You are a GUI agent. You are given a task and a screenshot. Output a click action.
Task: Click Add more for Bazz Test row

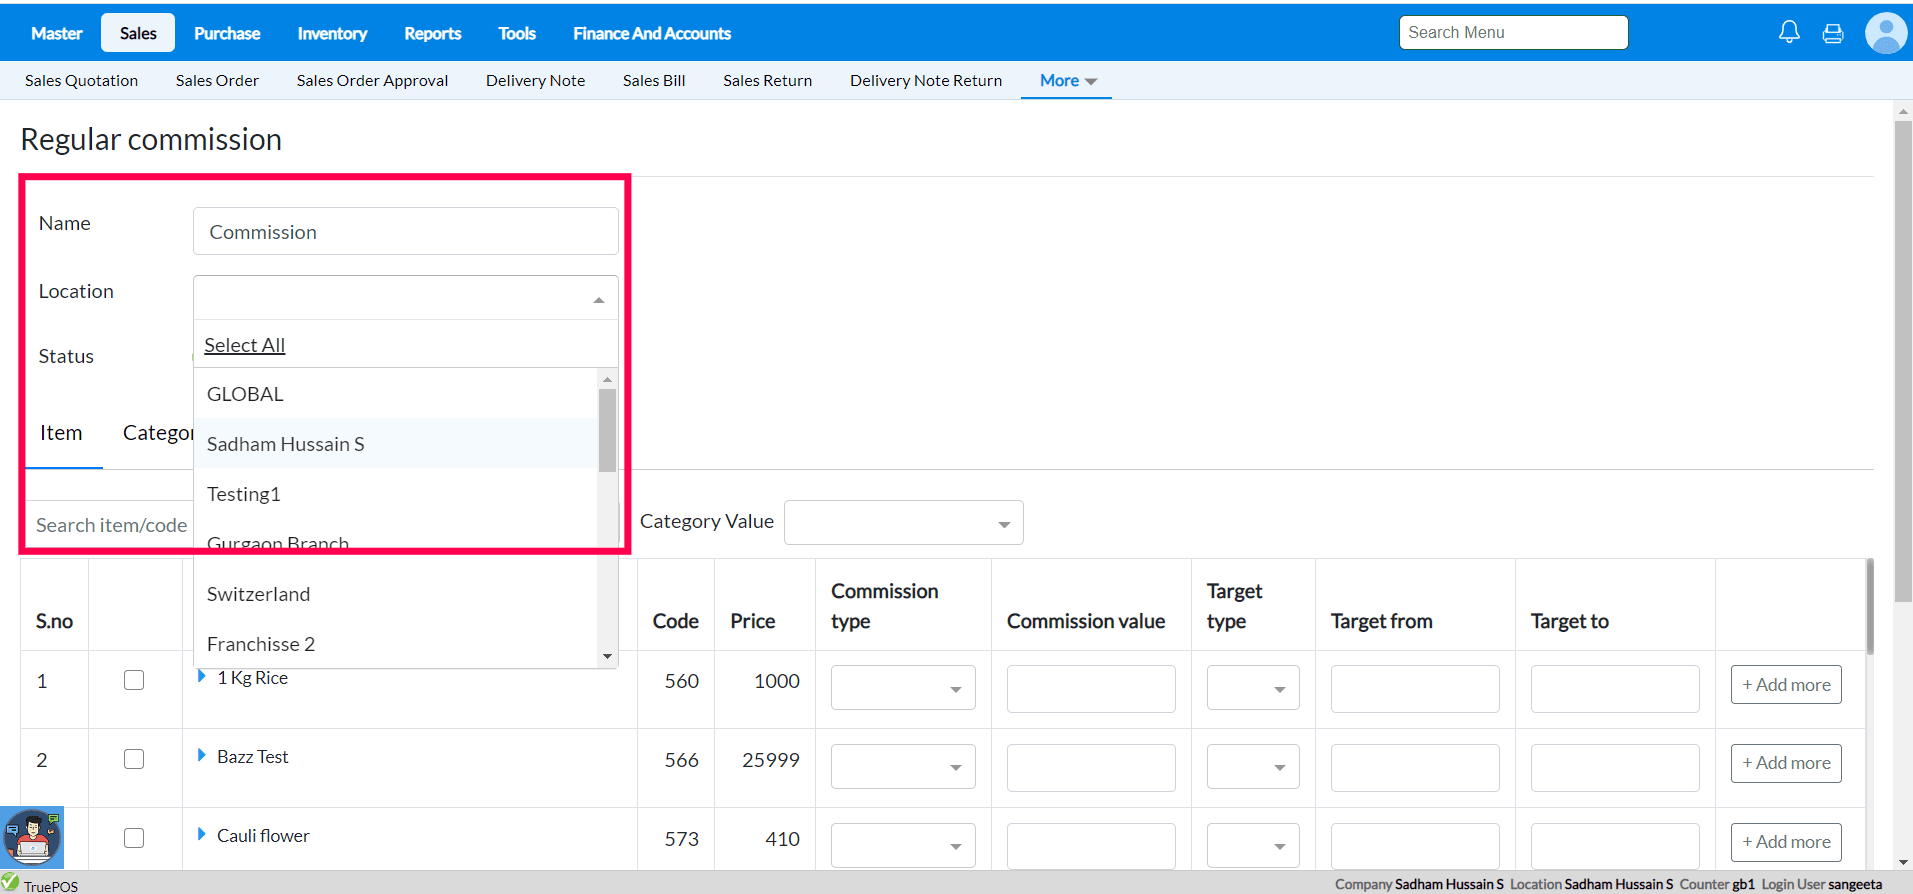(1785, 763)
